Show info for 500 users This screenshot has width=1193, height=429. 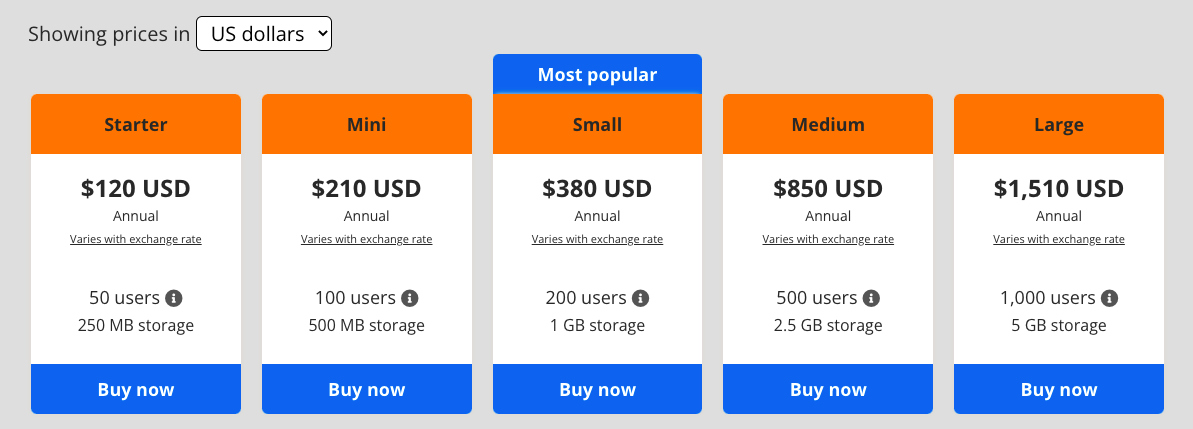[x=871, y=298]
